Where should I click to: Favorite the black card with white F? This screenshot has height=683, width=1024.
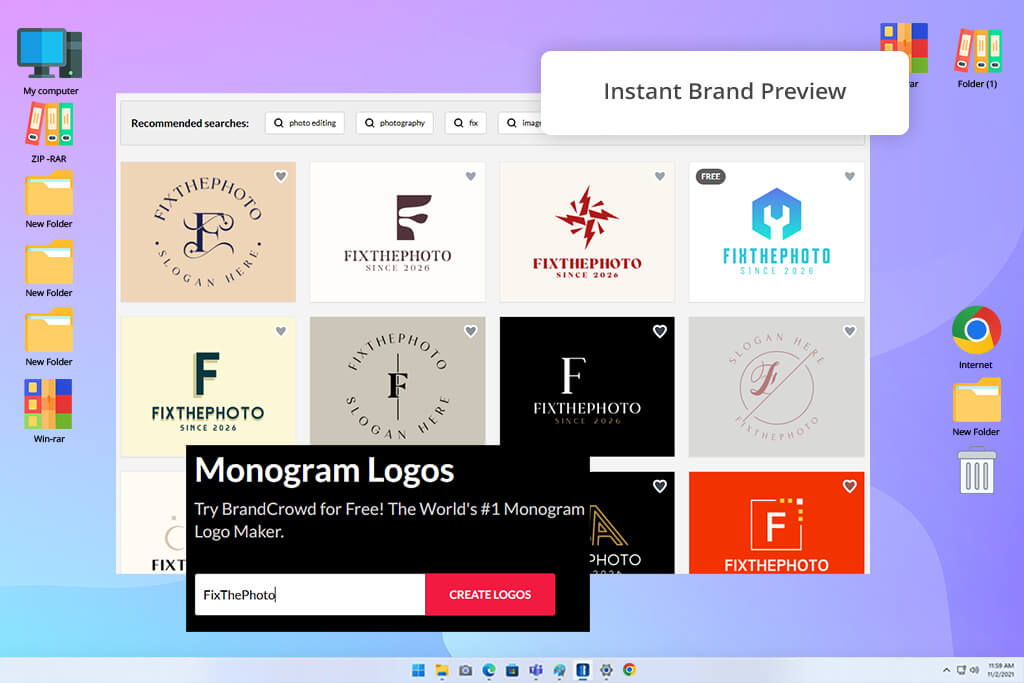click(660, 331)
